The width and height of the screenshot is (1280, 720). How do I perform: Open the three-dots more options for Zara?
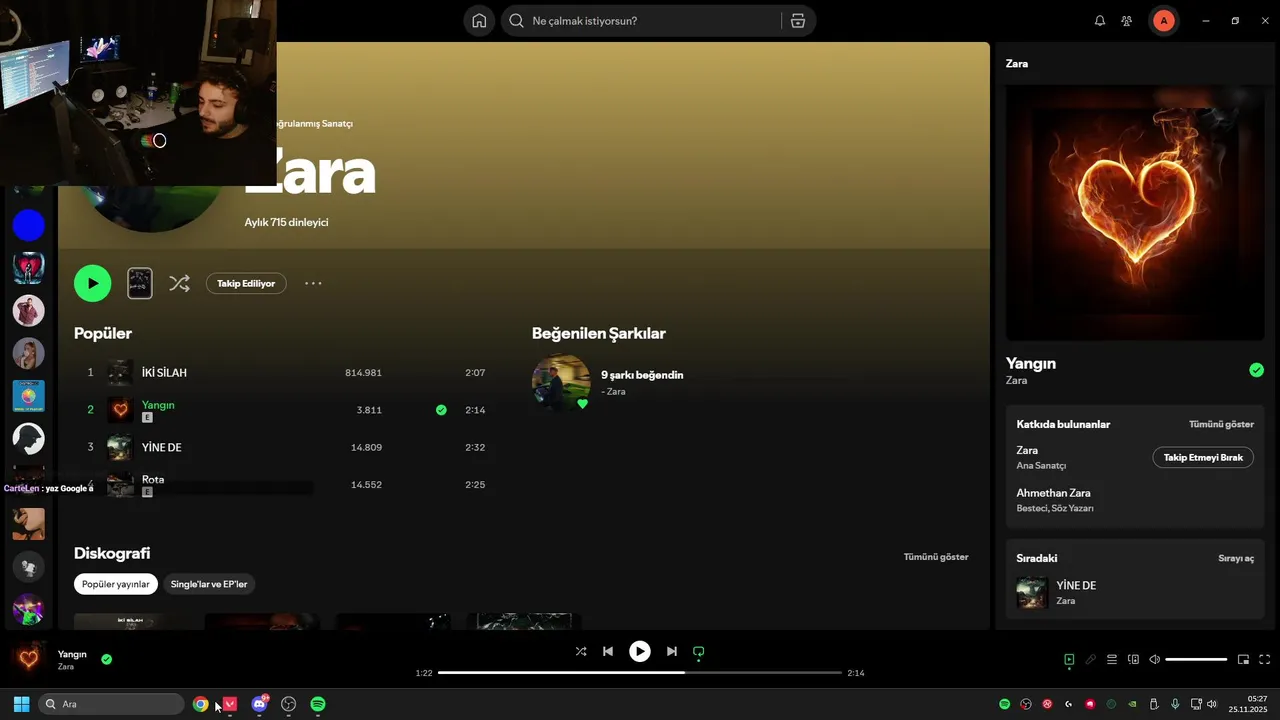313,283
